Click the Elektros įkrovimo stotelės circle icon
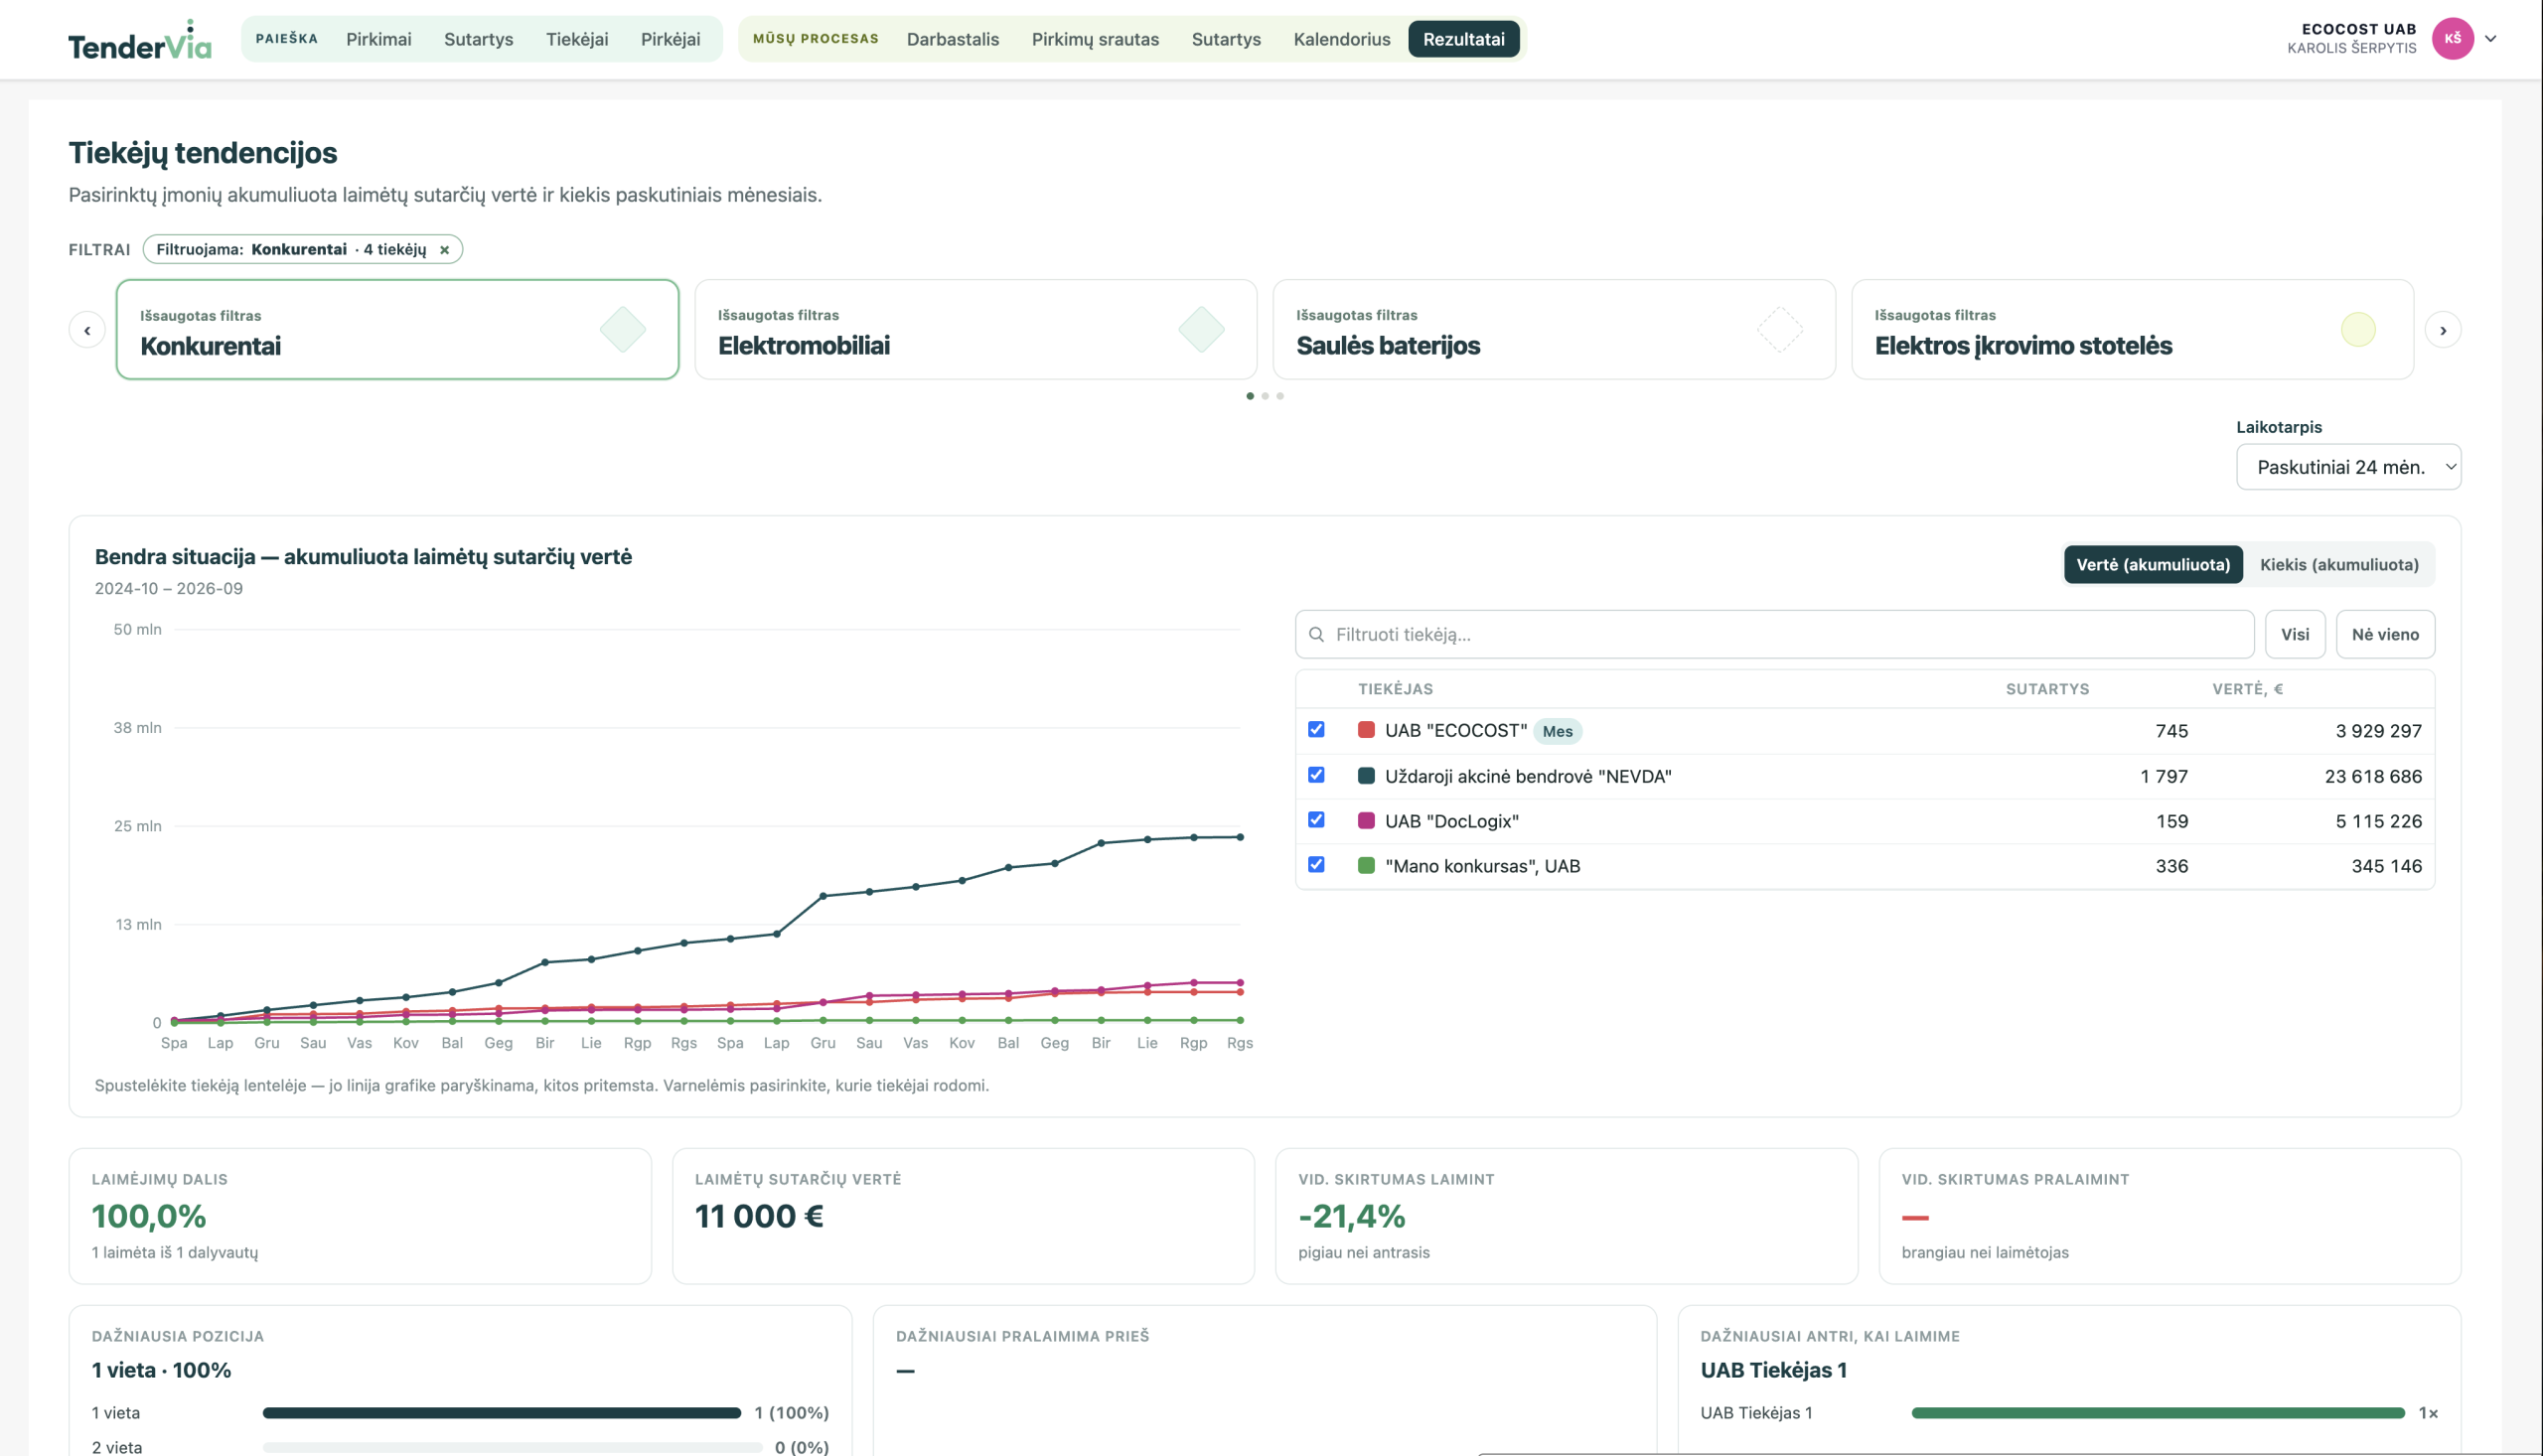Image resolution: width=2543 pixels, height=1456 pixels. [2357, 330]
